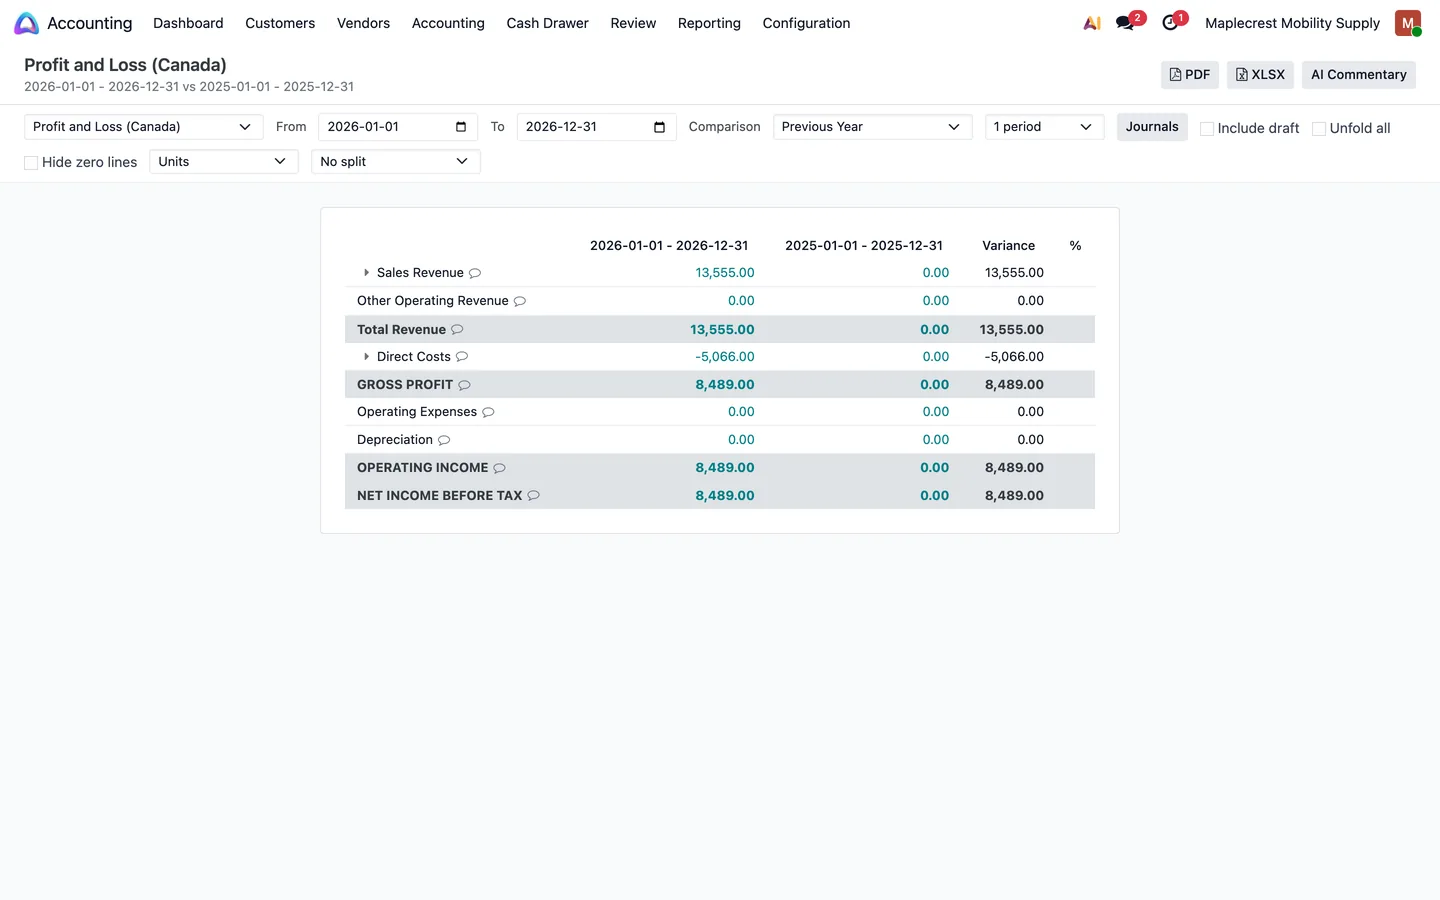Open the user avatar menu
The image size is (1440, 900).
point(1408,23)
